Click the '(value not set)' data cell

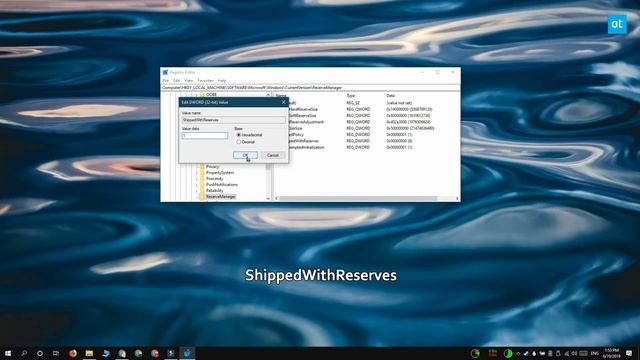[x=399, y=103]
